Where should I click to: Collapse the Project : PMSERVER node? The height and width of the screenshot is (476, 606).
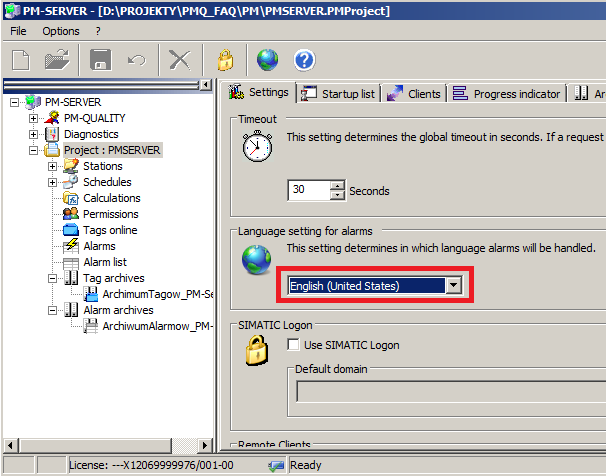(x=33, y=150)
